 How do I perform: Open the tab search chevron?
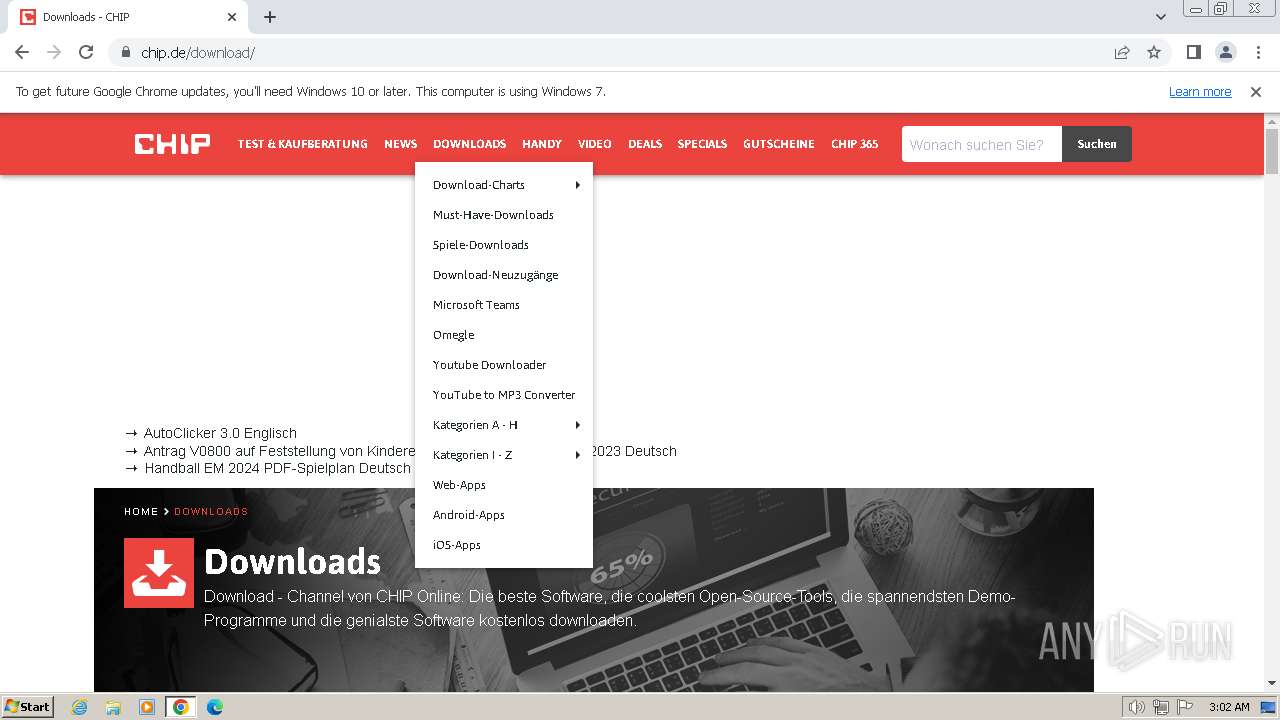pyautogui.click(x=1160, y=17)
